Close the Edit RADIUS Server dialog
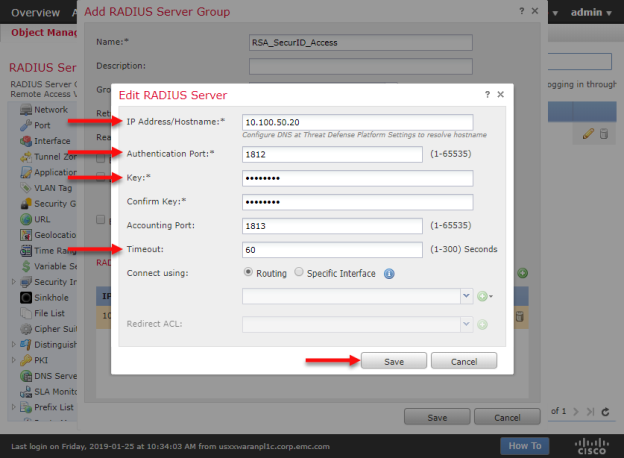This screenshot has width=624, height=458. pos(500,93)
